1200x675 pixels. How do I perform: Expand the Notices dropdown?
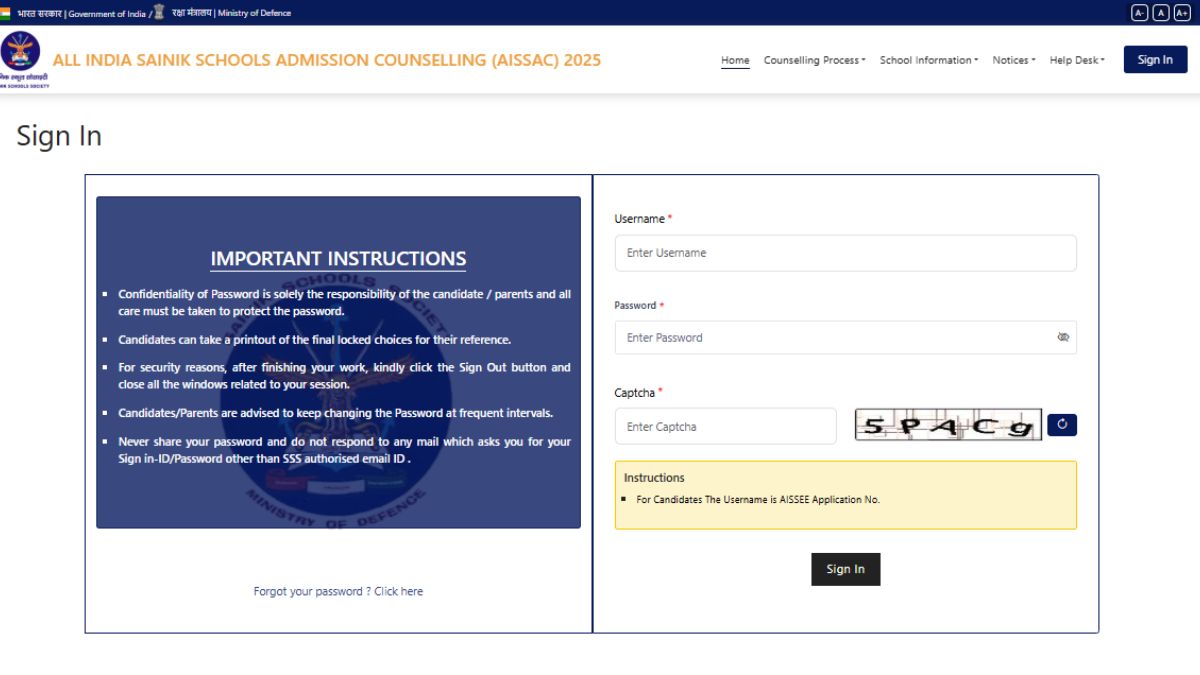(x=1013, y=60)
